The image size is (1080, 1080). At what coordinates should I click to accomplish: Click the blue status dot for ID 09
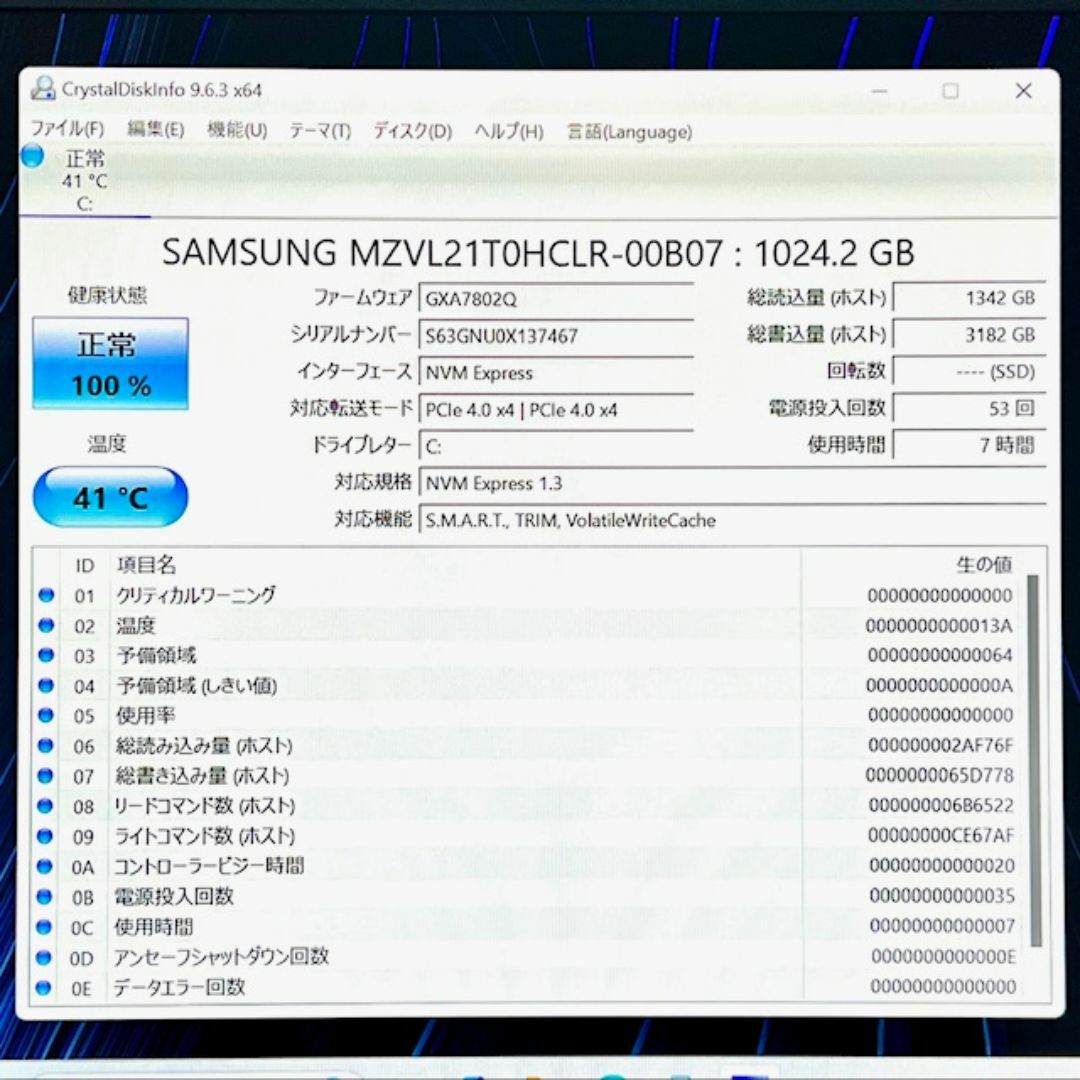click(45, 835)
